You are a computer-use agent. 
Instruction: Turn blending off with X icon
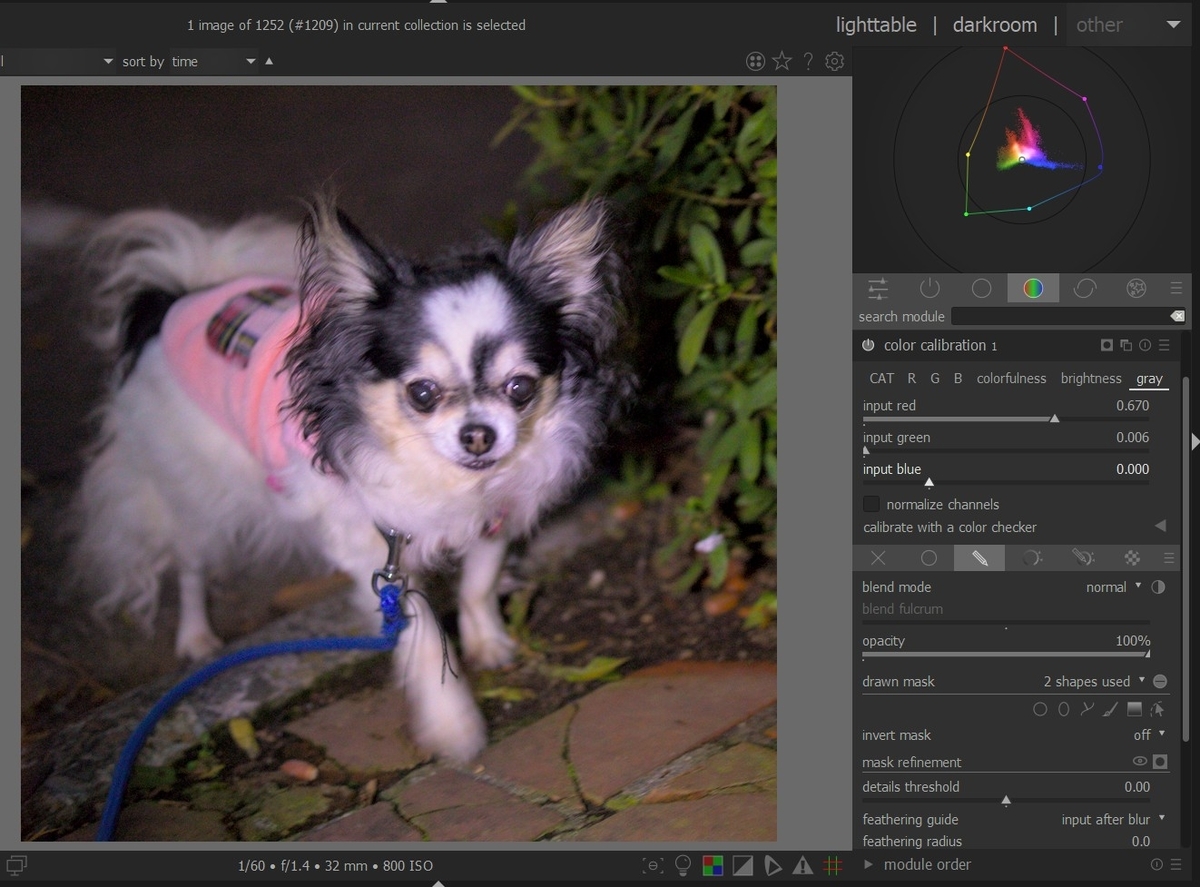[878, 558]
